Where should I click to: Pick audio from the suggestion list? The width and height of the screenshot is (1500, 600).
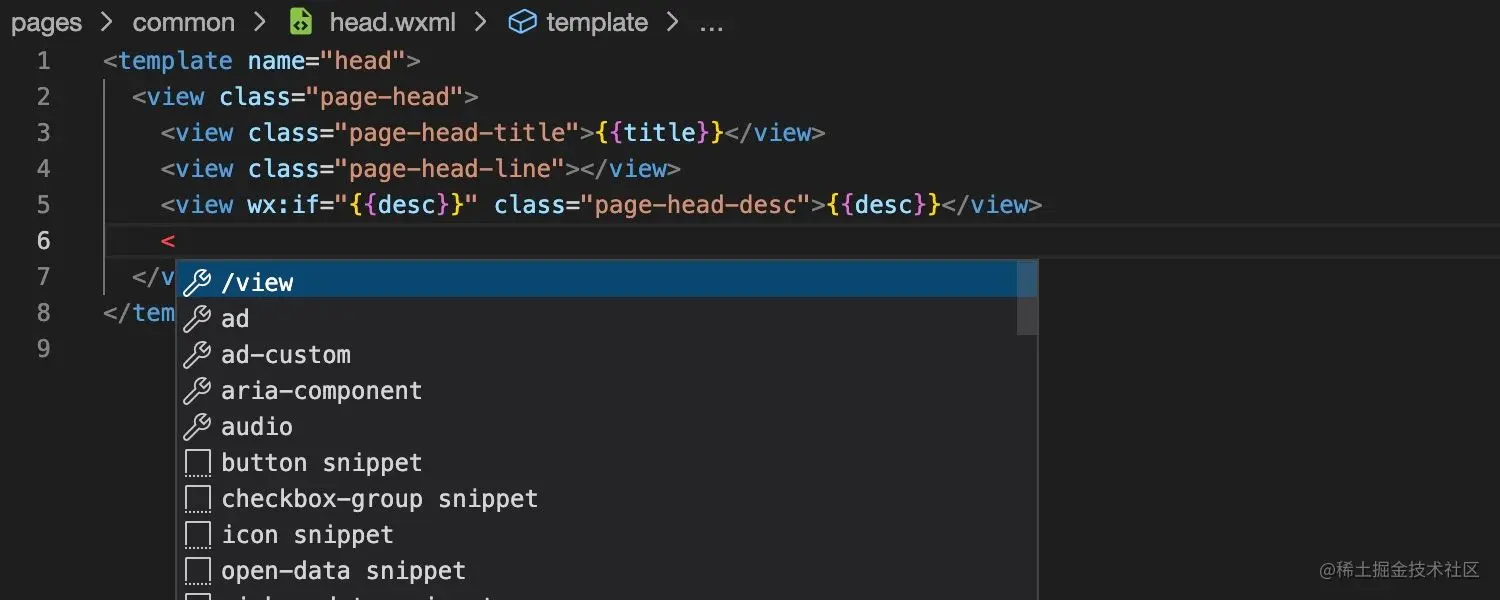607,426
